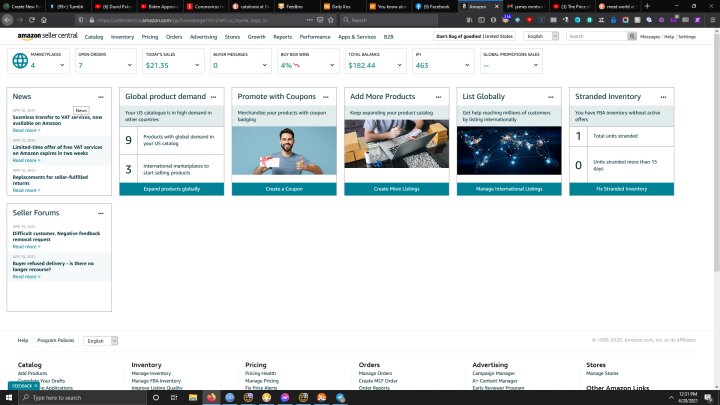Go back with the browser back arrow

point(7,20)
